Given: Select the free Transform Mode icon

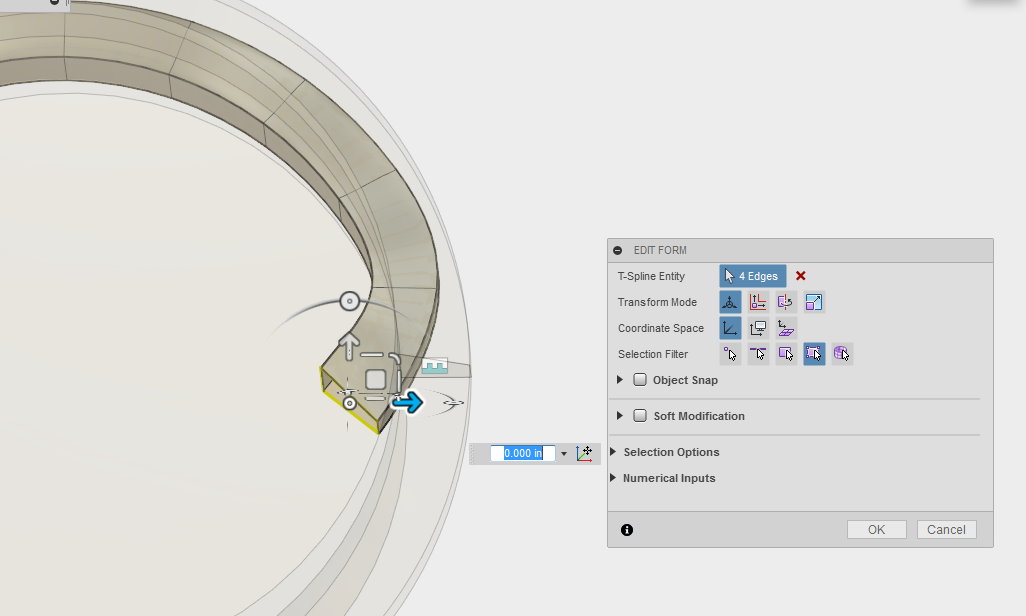Looking at the screenshot, I should pos(729,302).
